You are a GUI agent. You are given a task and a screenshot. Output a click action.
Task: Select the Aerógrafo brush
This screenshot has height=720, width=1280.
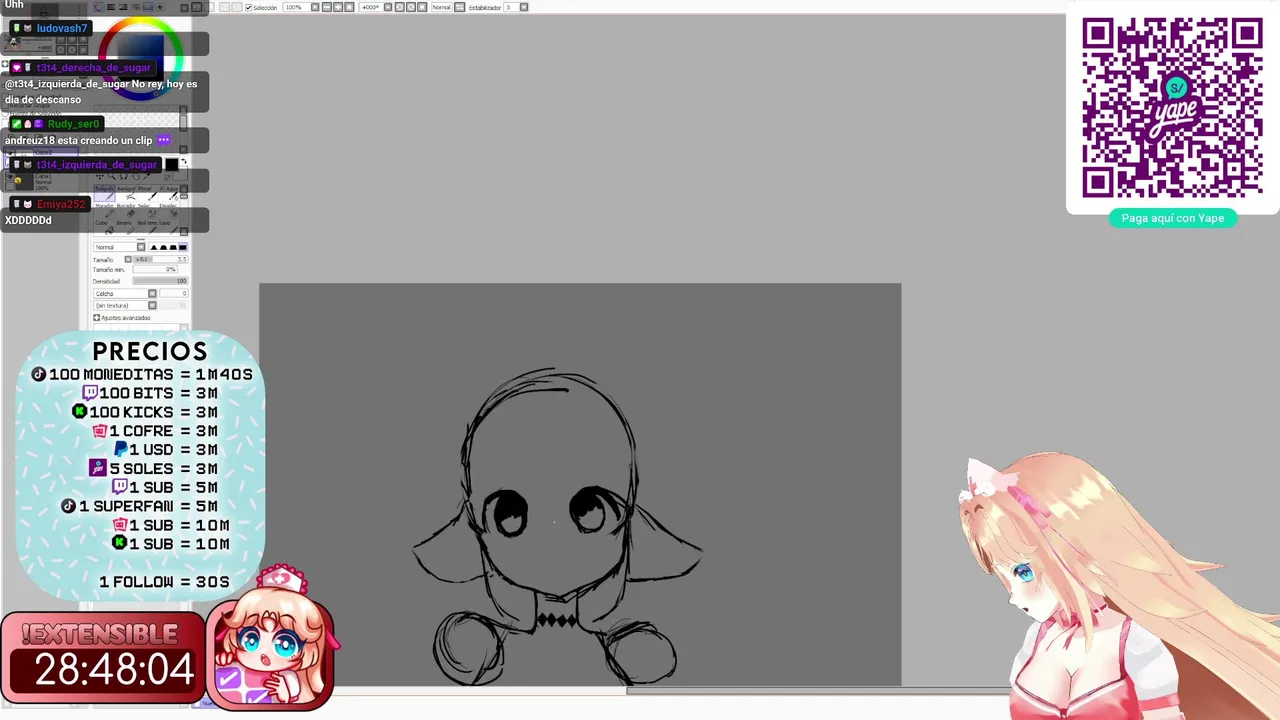(x=127, y=193)
